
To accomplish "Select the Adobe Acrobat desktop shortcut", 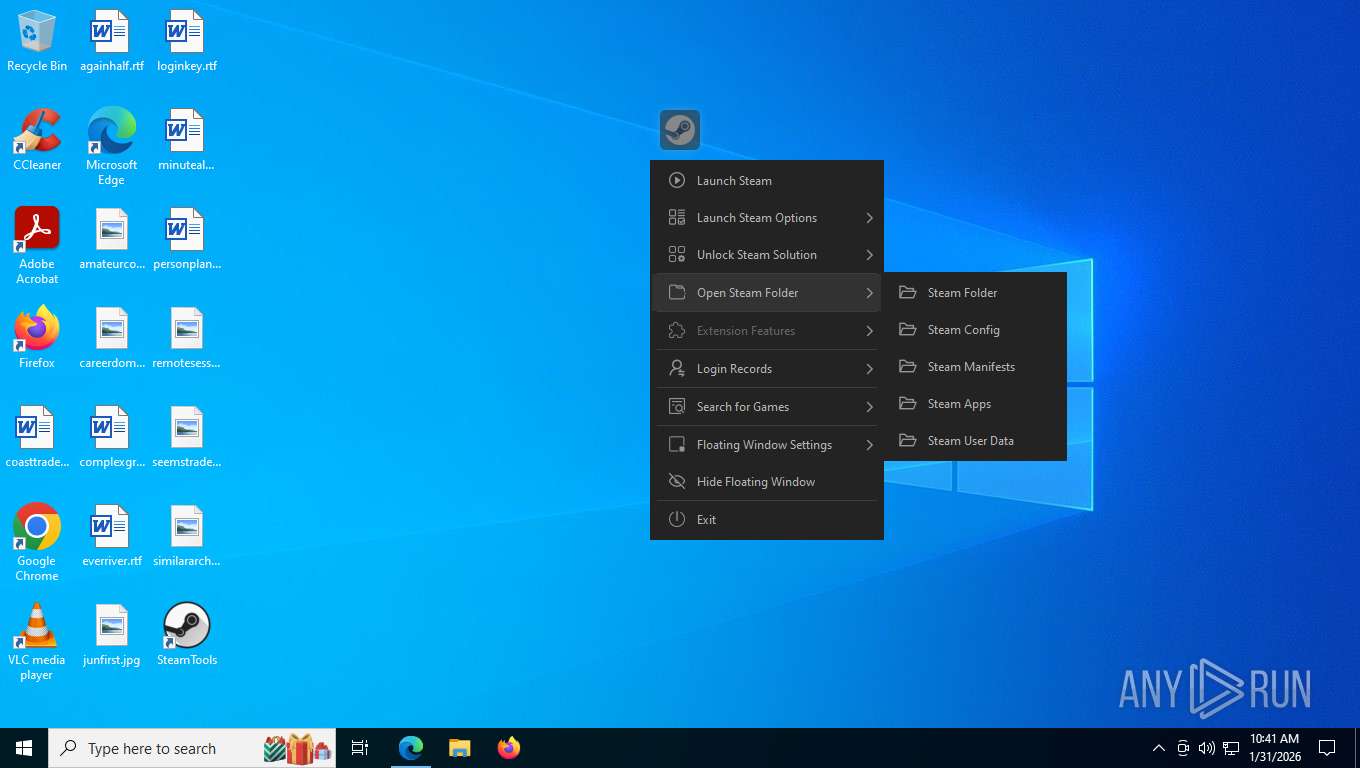I will coord(37,246).
